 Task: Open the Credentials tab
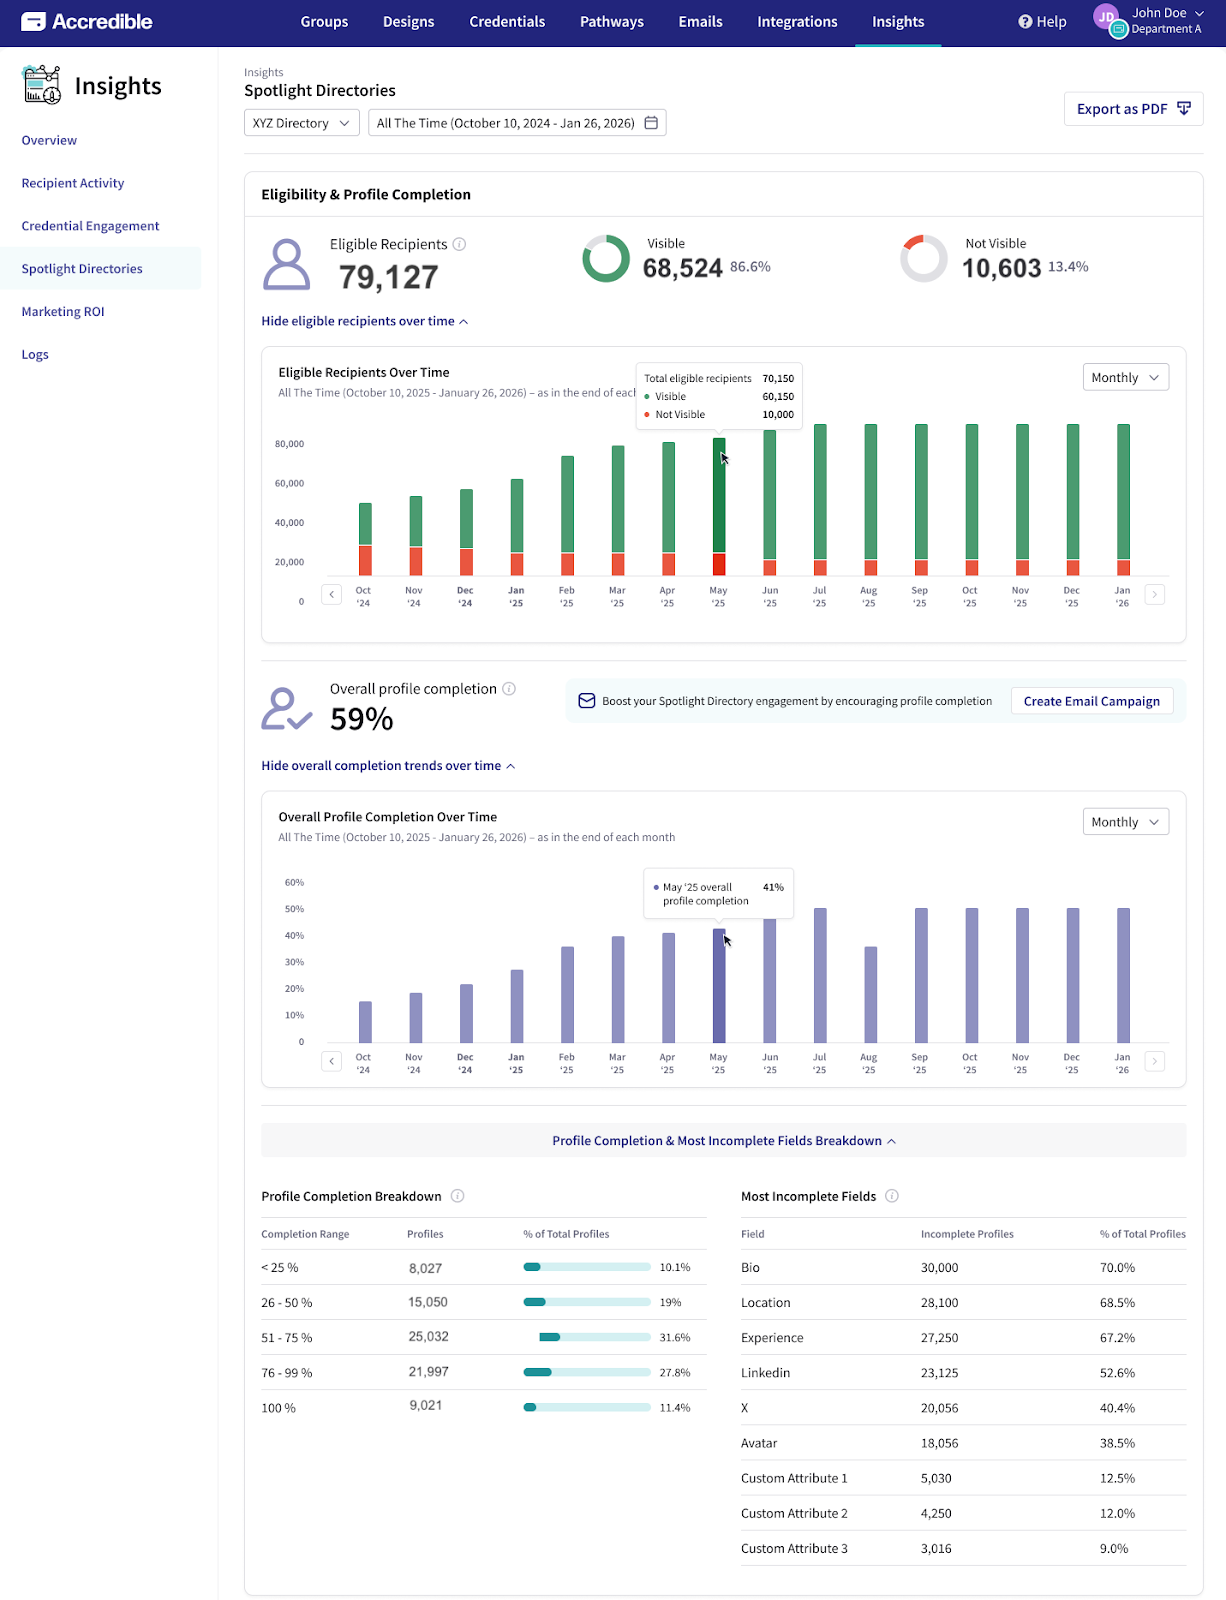point(508,22)
